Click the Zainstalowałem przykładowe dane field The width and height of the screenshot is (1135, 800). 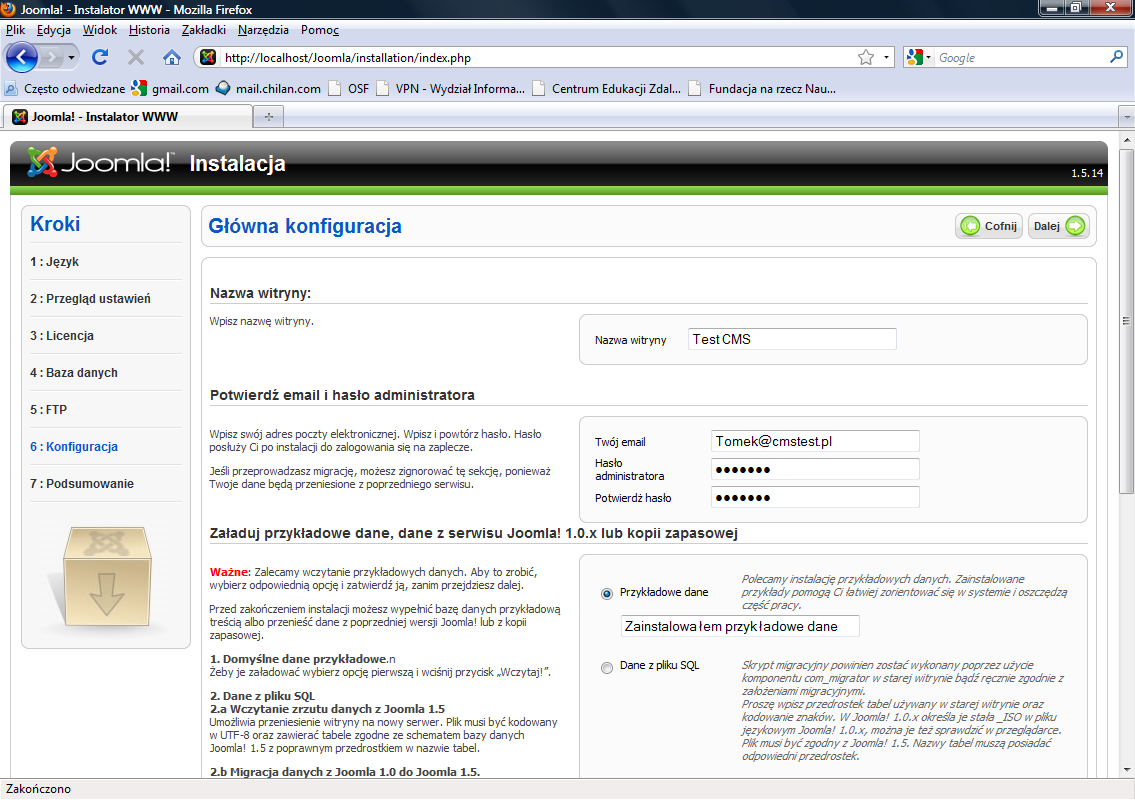[740, 626]
